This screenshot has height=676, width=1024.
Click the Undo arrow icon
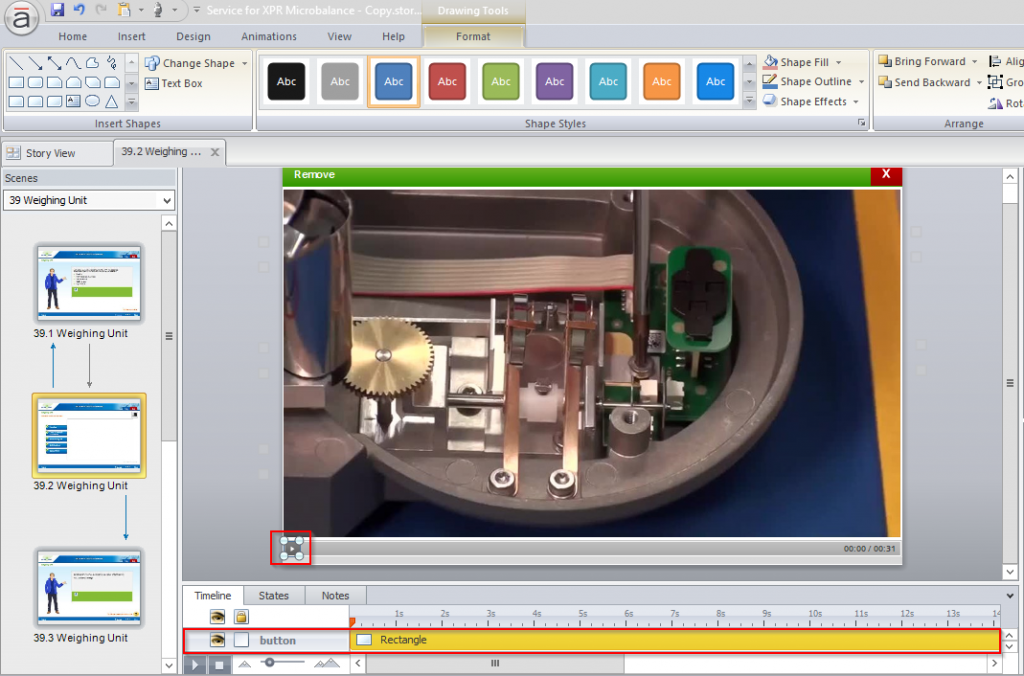[x=79, y=10]
